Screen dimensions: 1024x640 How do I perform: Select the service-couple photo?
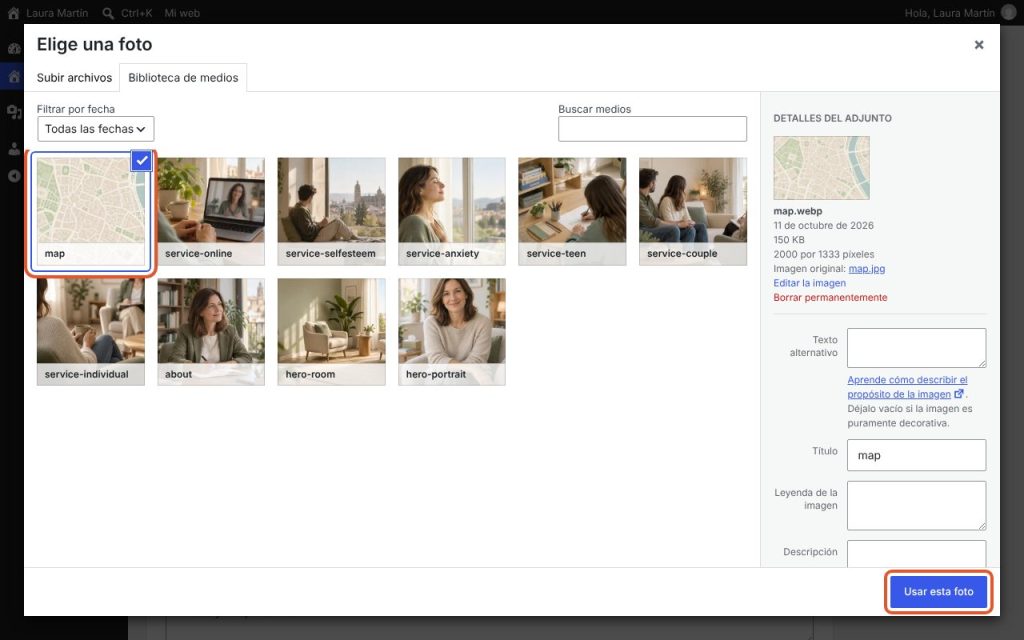[x=693, y=212]
